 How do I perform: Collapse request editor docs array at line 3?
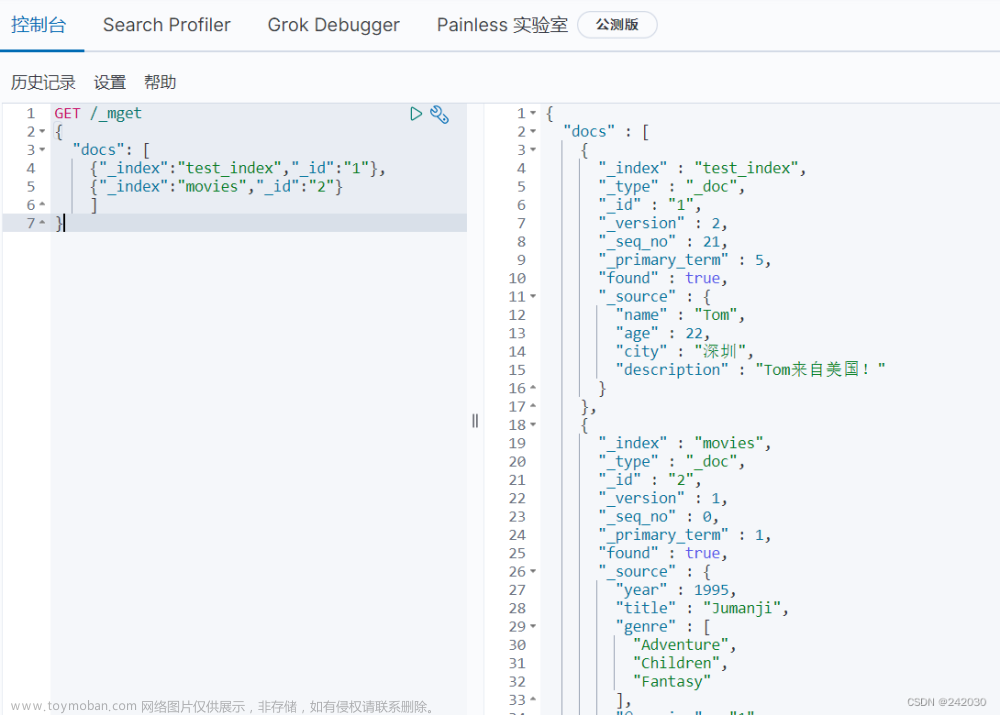click(42, 150)
